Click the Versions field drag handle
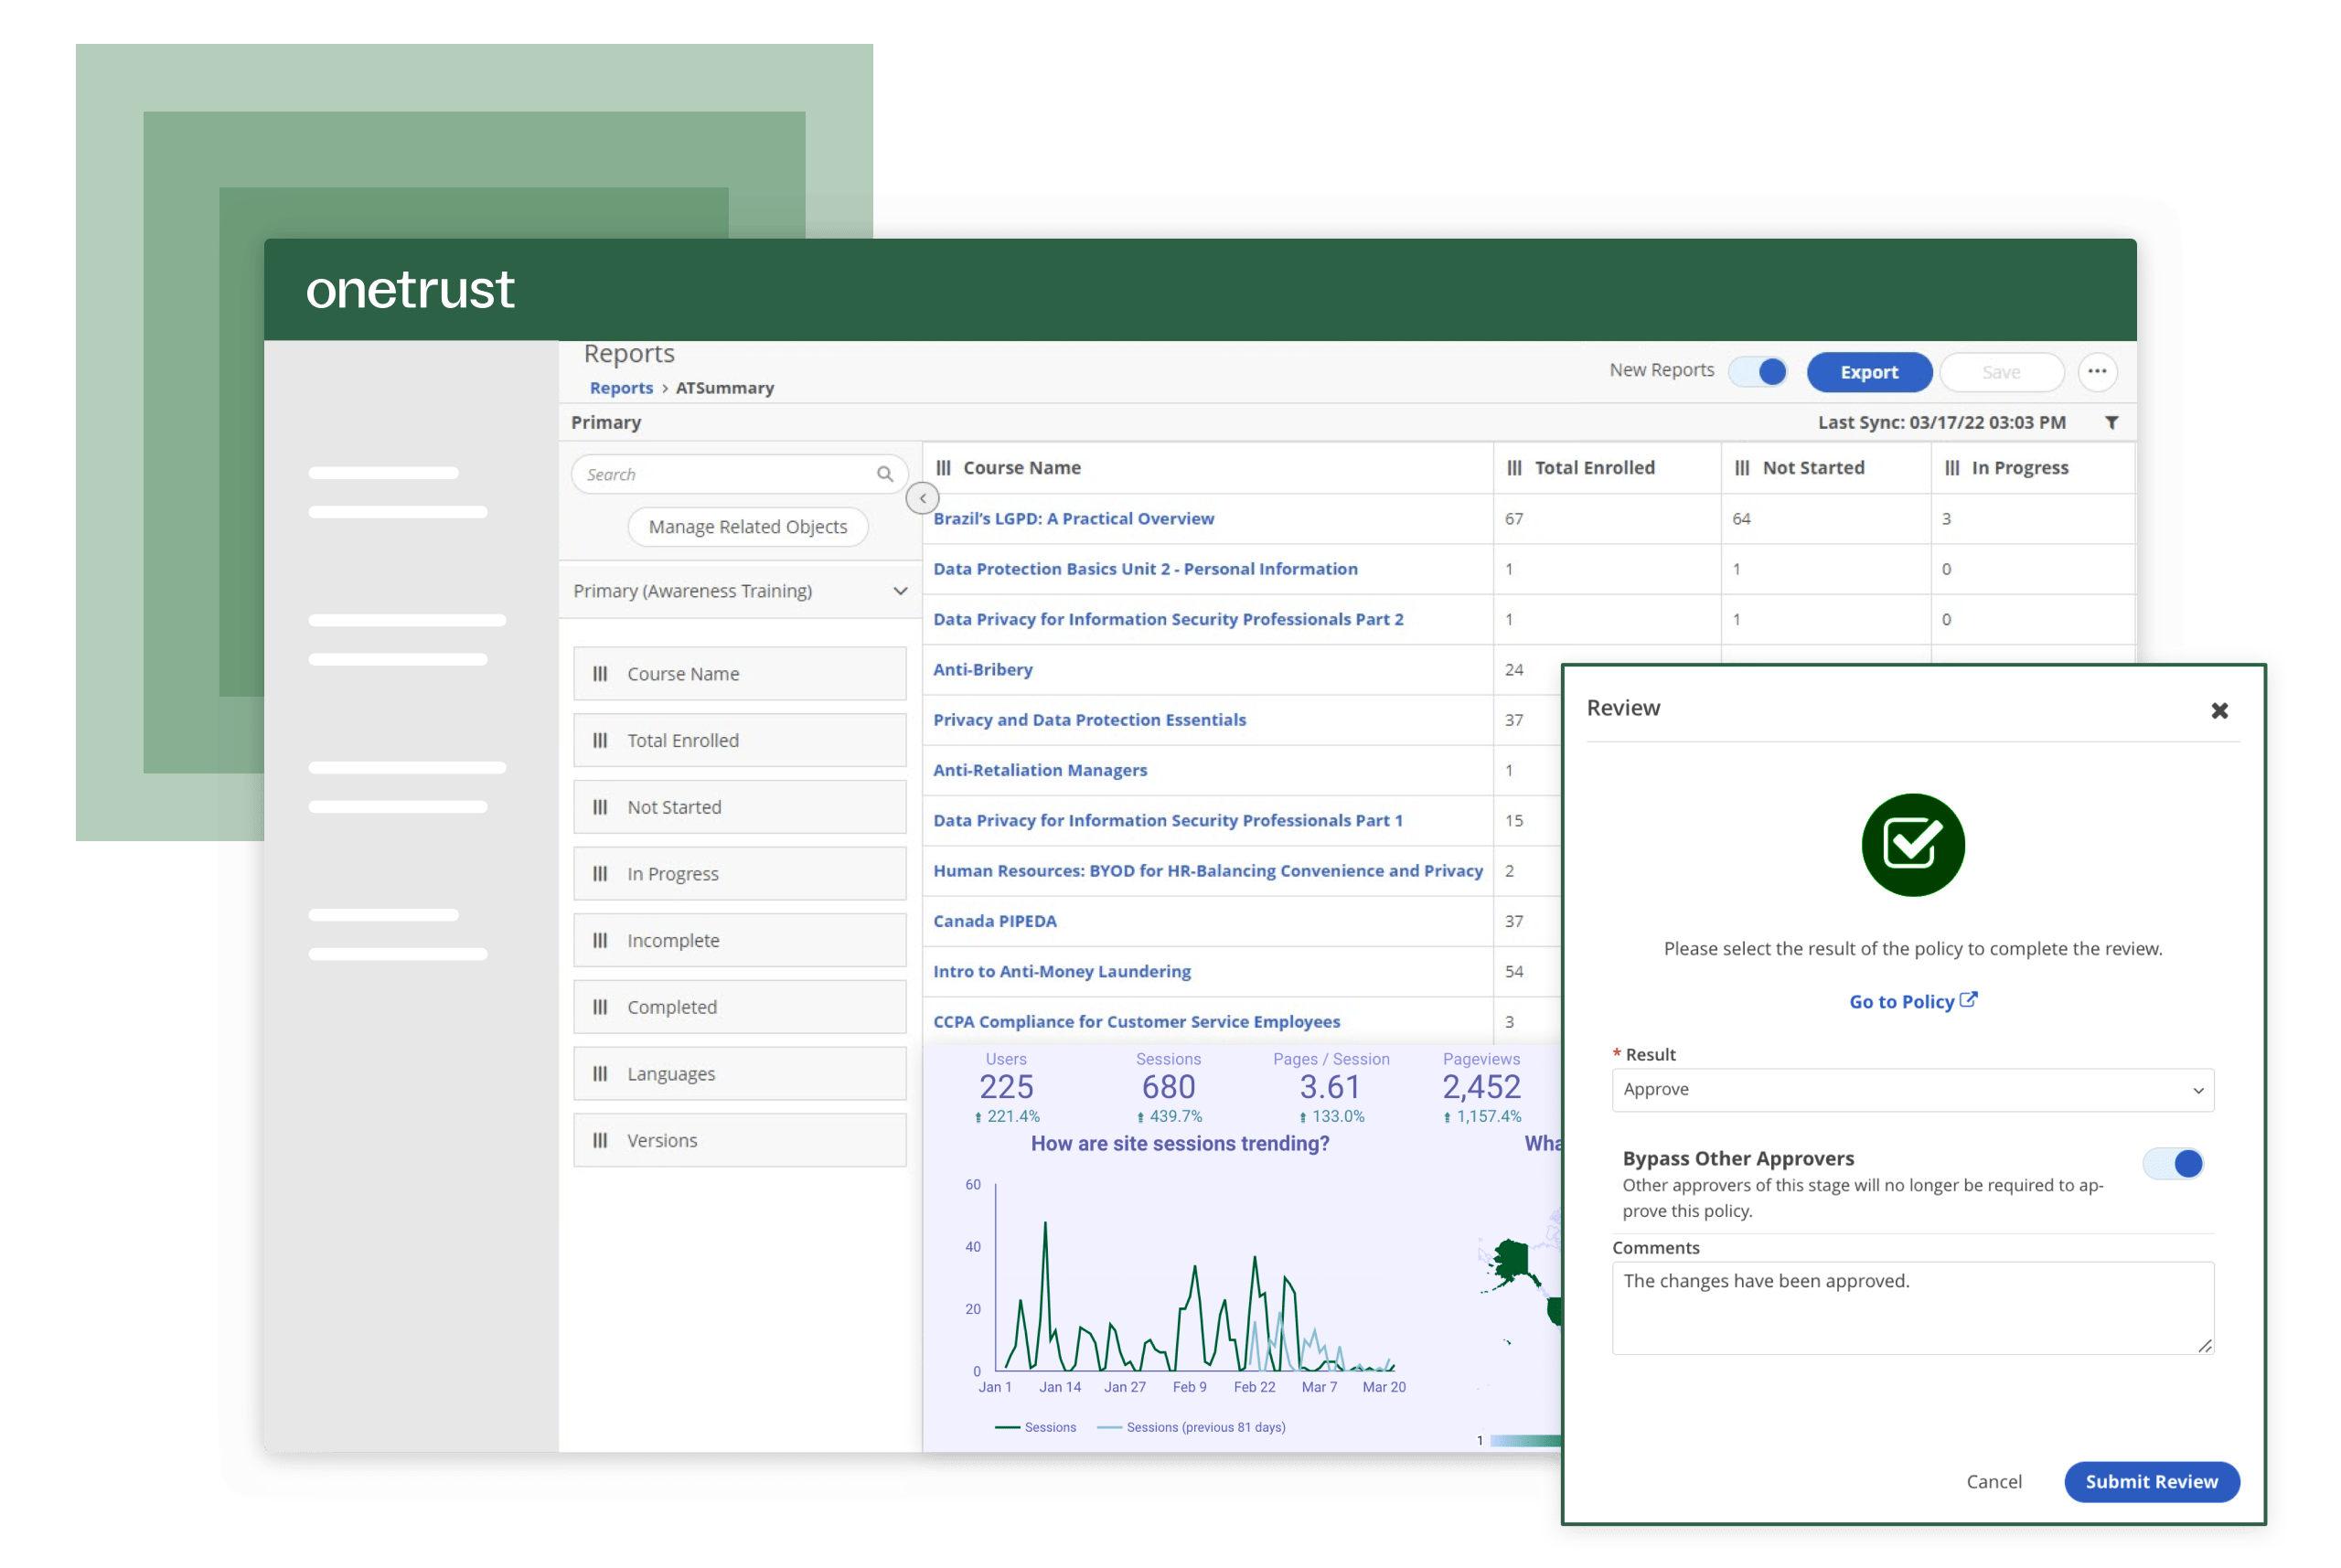This screenshot has width=2341, height=1568. (600, 1140)
